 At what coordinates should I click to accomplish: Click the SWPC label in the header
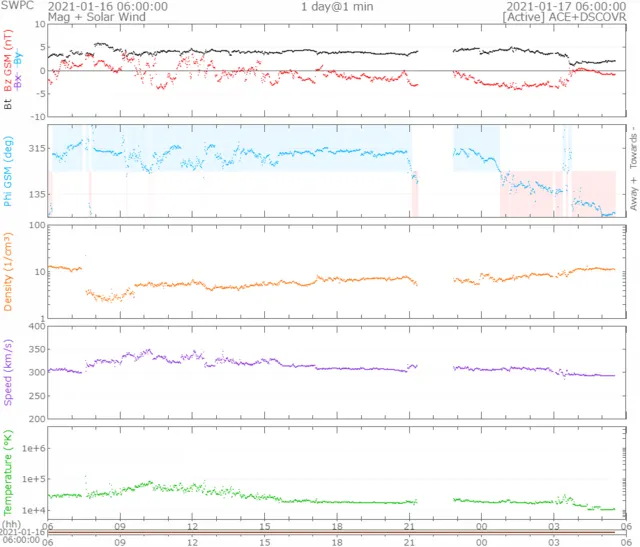click(17, 6)
